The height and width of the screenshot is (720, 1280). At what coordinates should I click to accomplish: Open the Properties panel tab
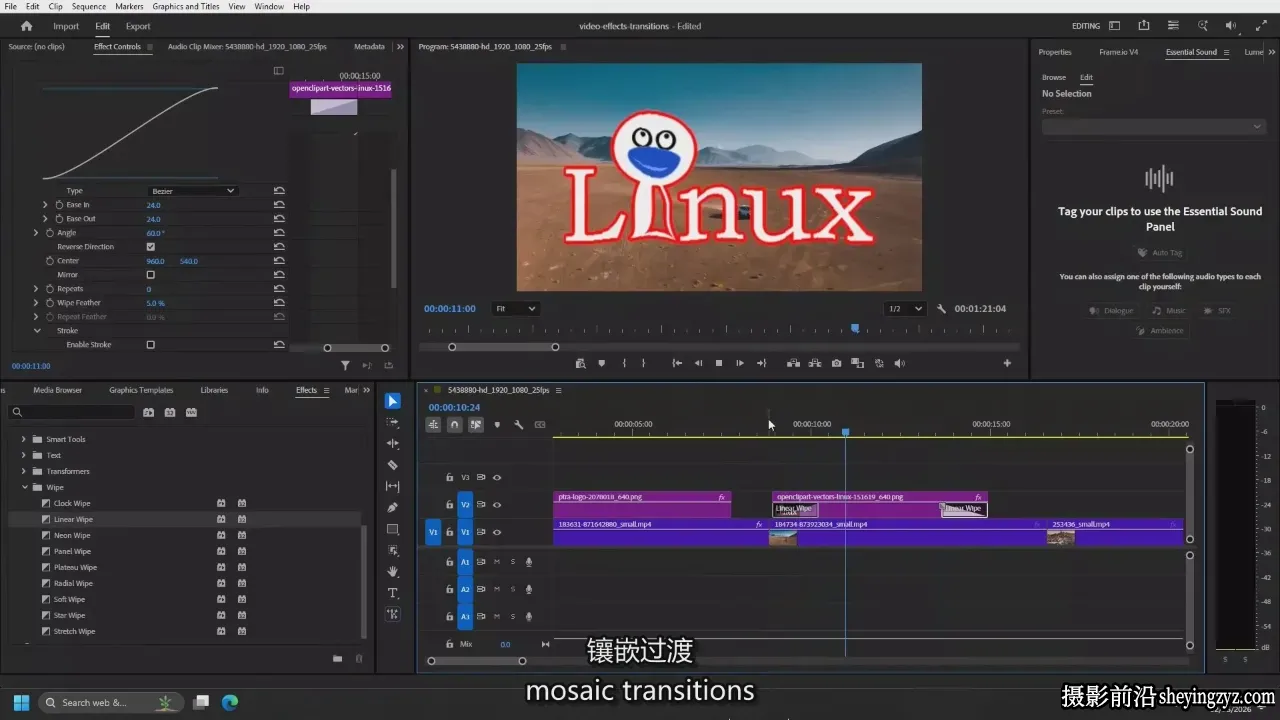tap(1055, 52)
